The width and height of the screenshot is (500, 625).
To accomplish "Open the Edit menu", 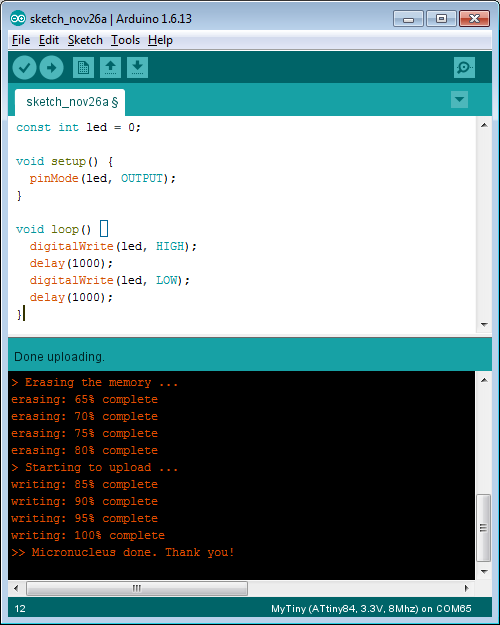I will pos(49,40).
